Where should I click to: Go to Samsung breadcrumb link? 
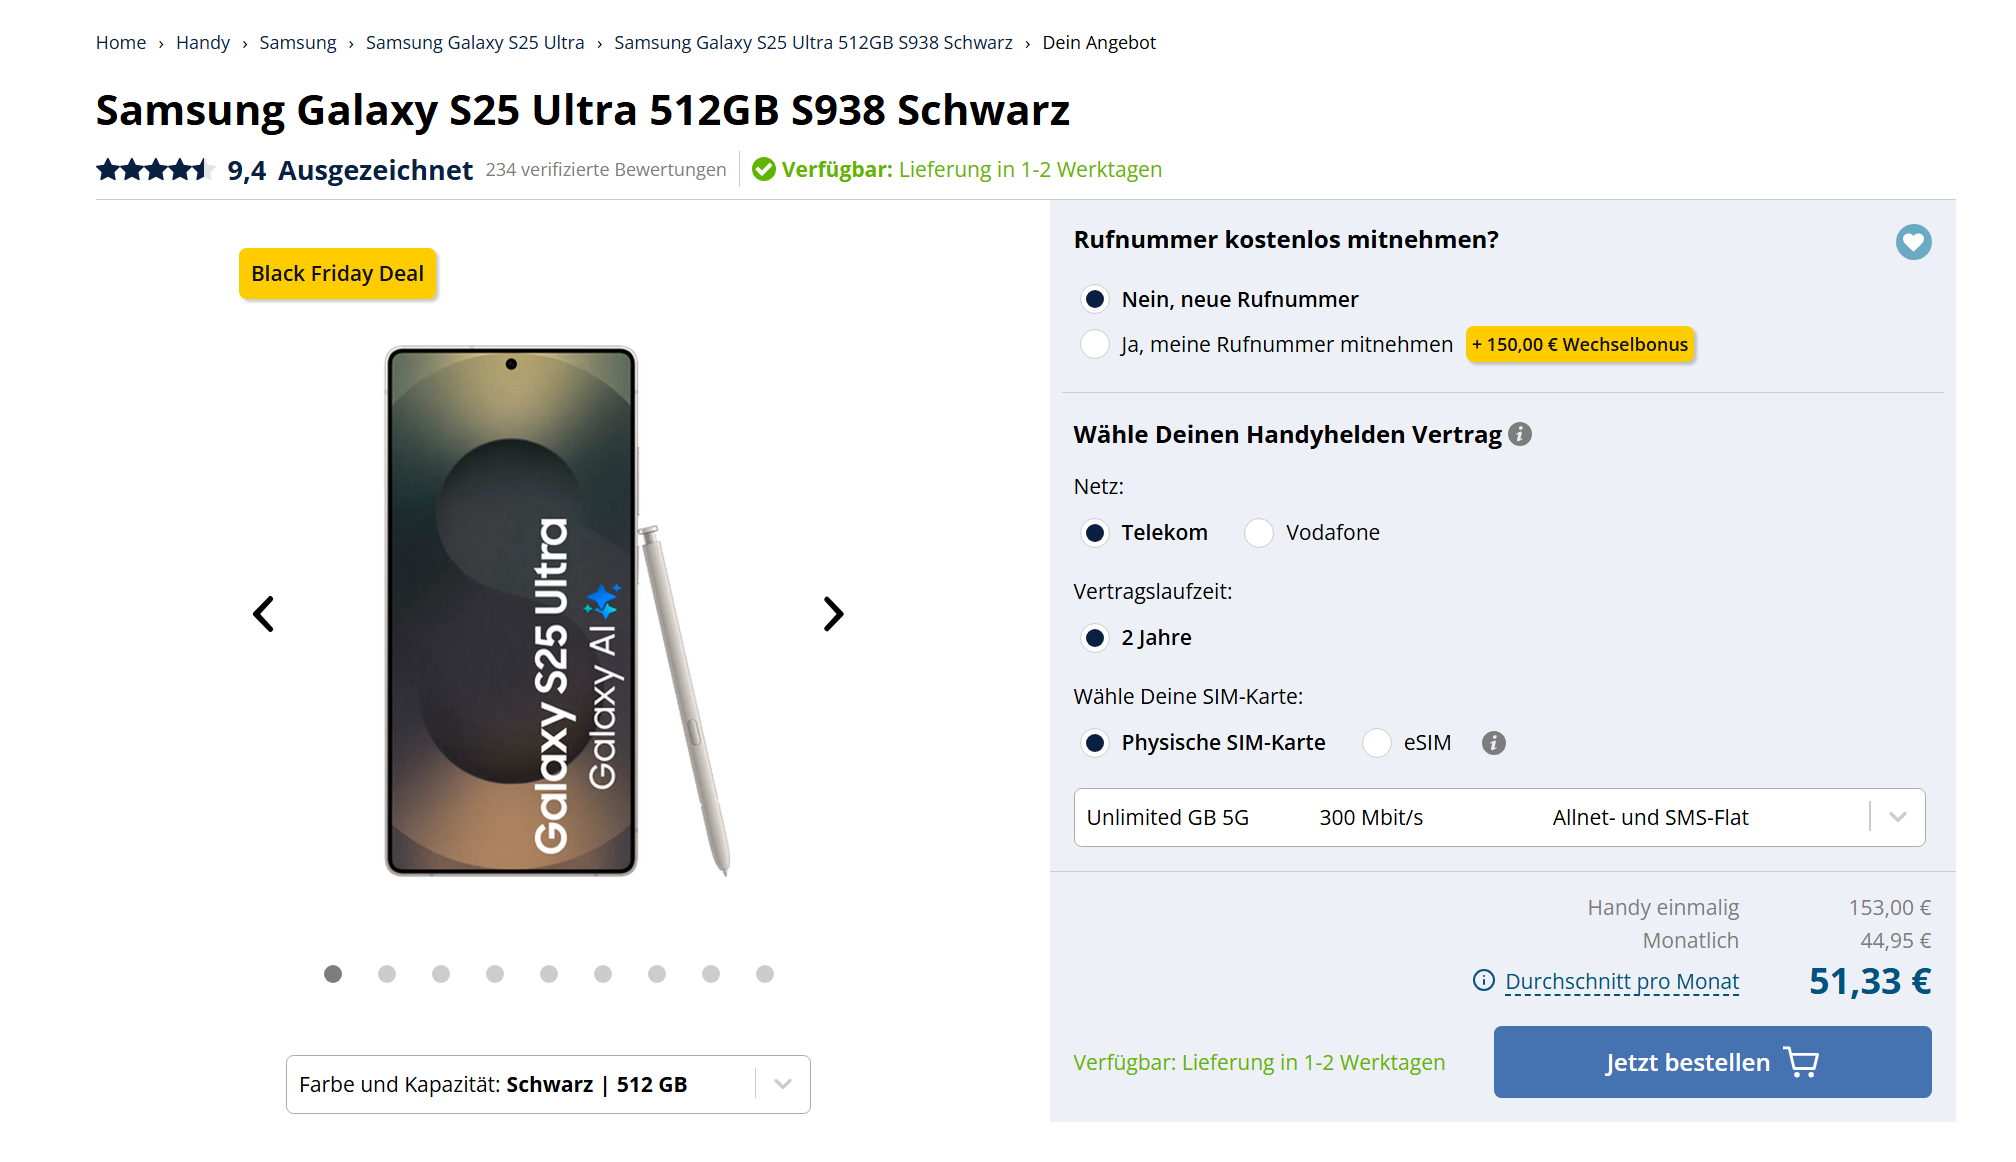298,43
